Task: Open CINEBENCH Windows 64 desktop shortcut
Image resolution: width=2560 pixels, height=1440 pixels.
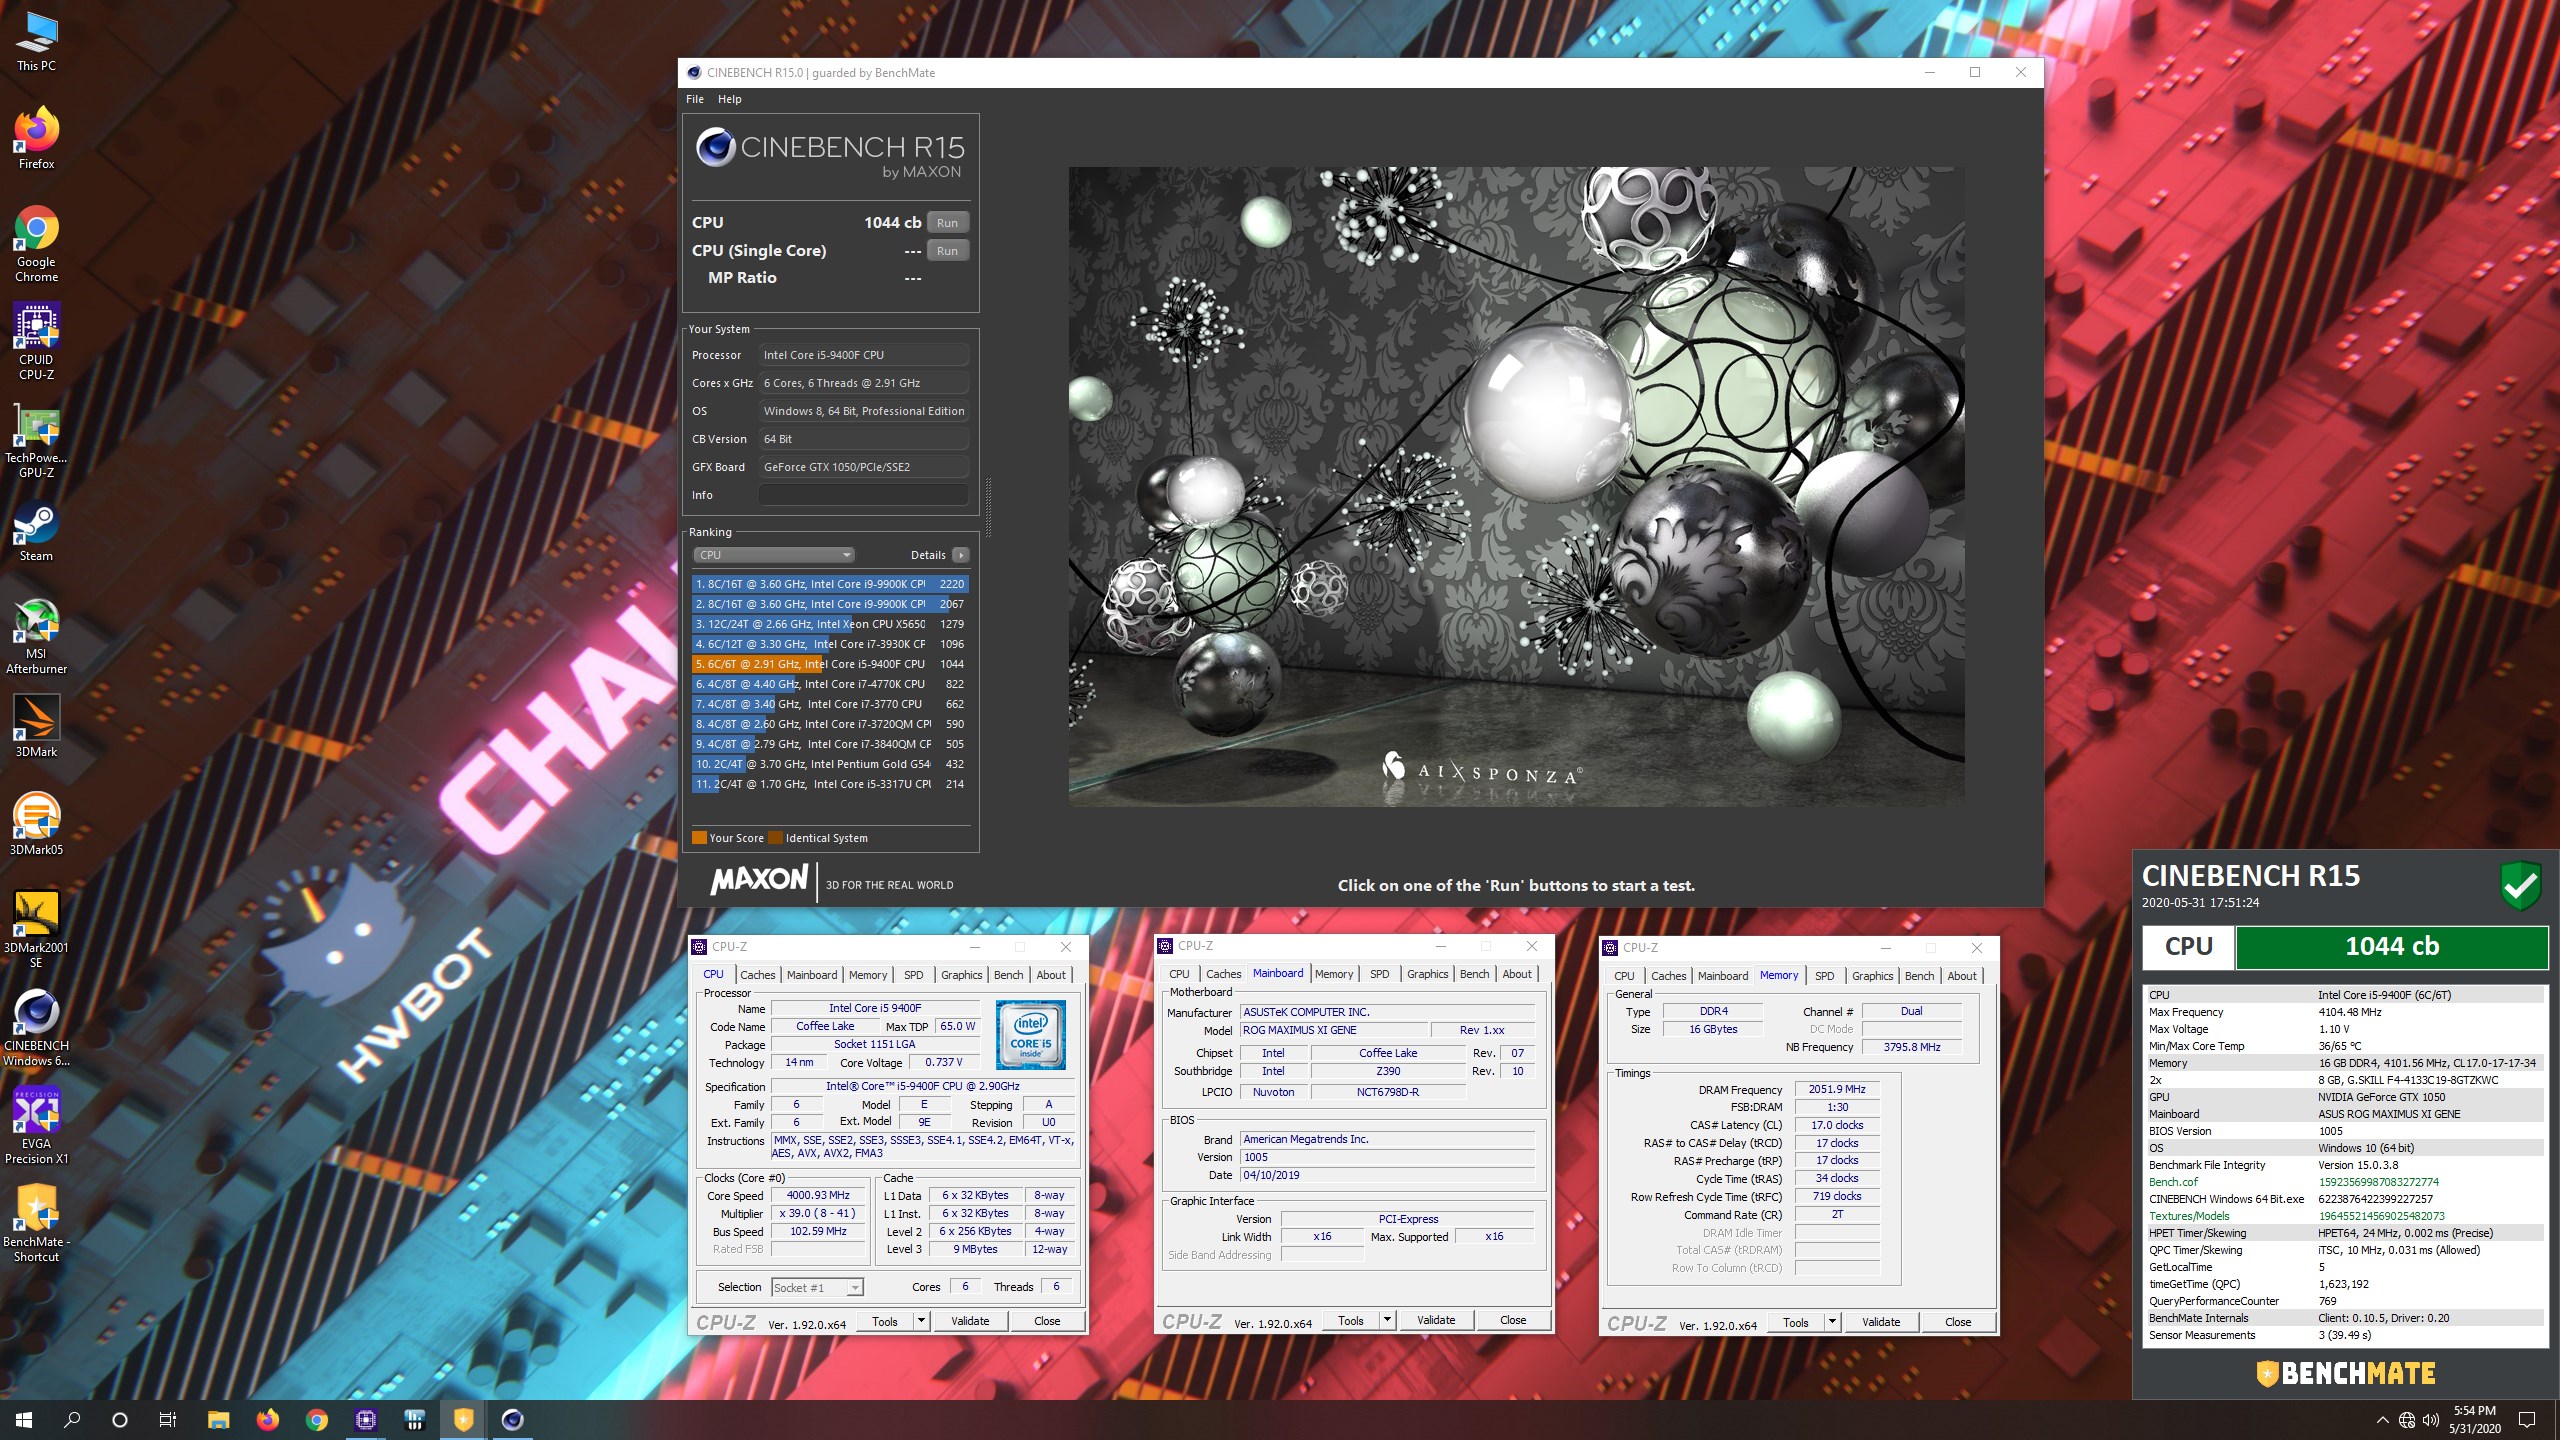Action: pos(37,1028)
